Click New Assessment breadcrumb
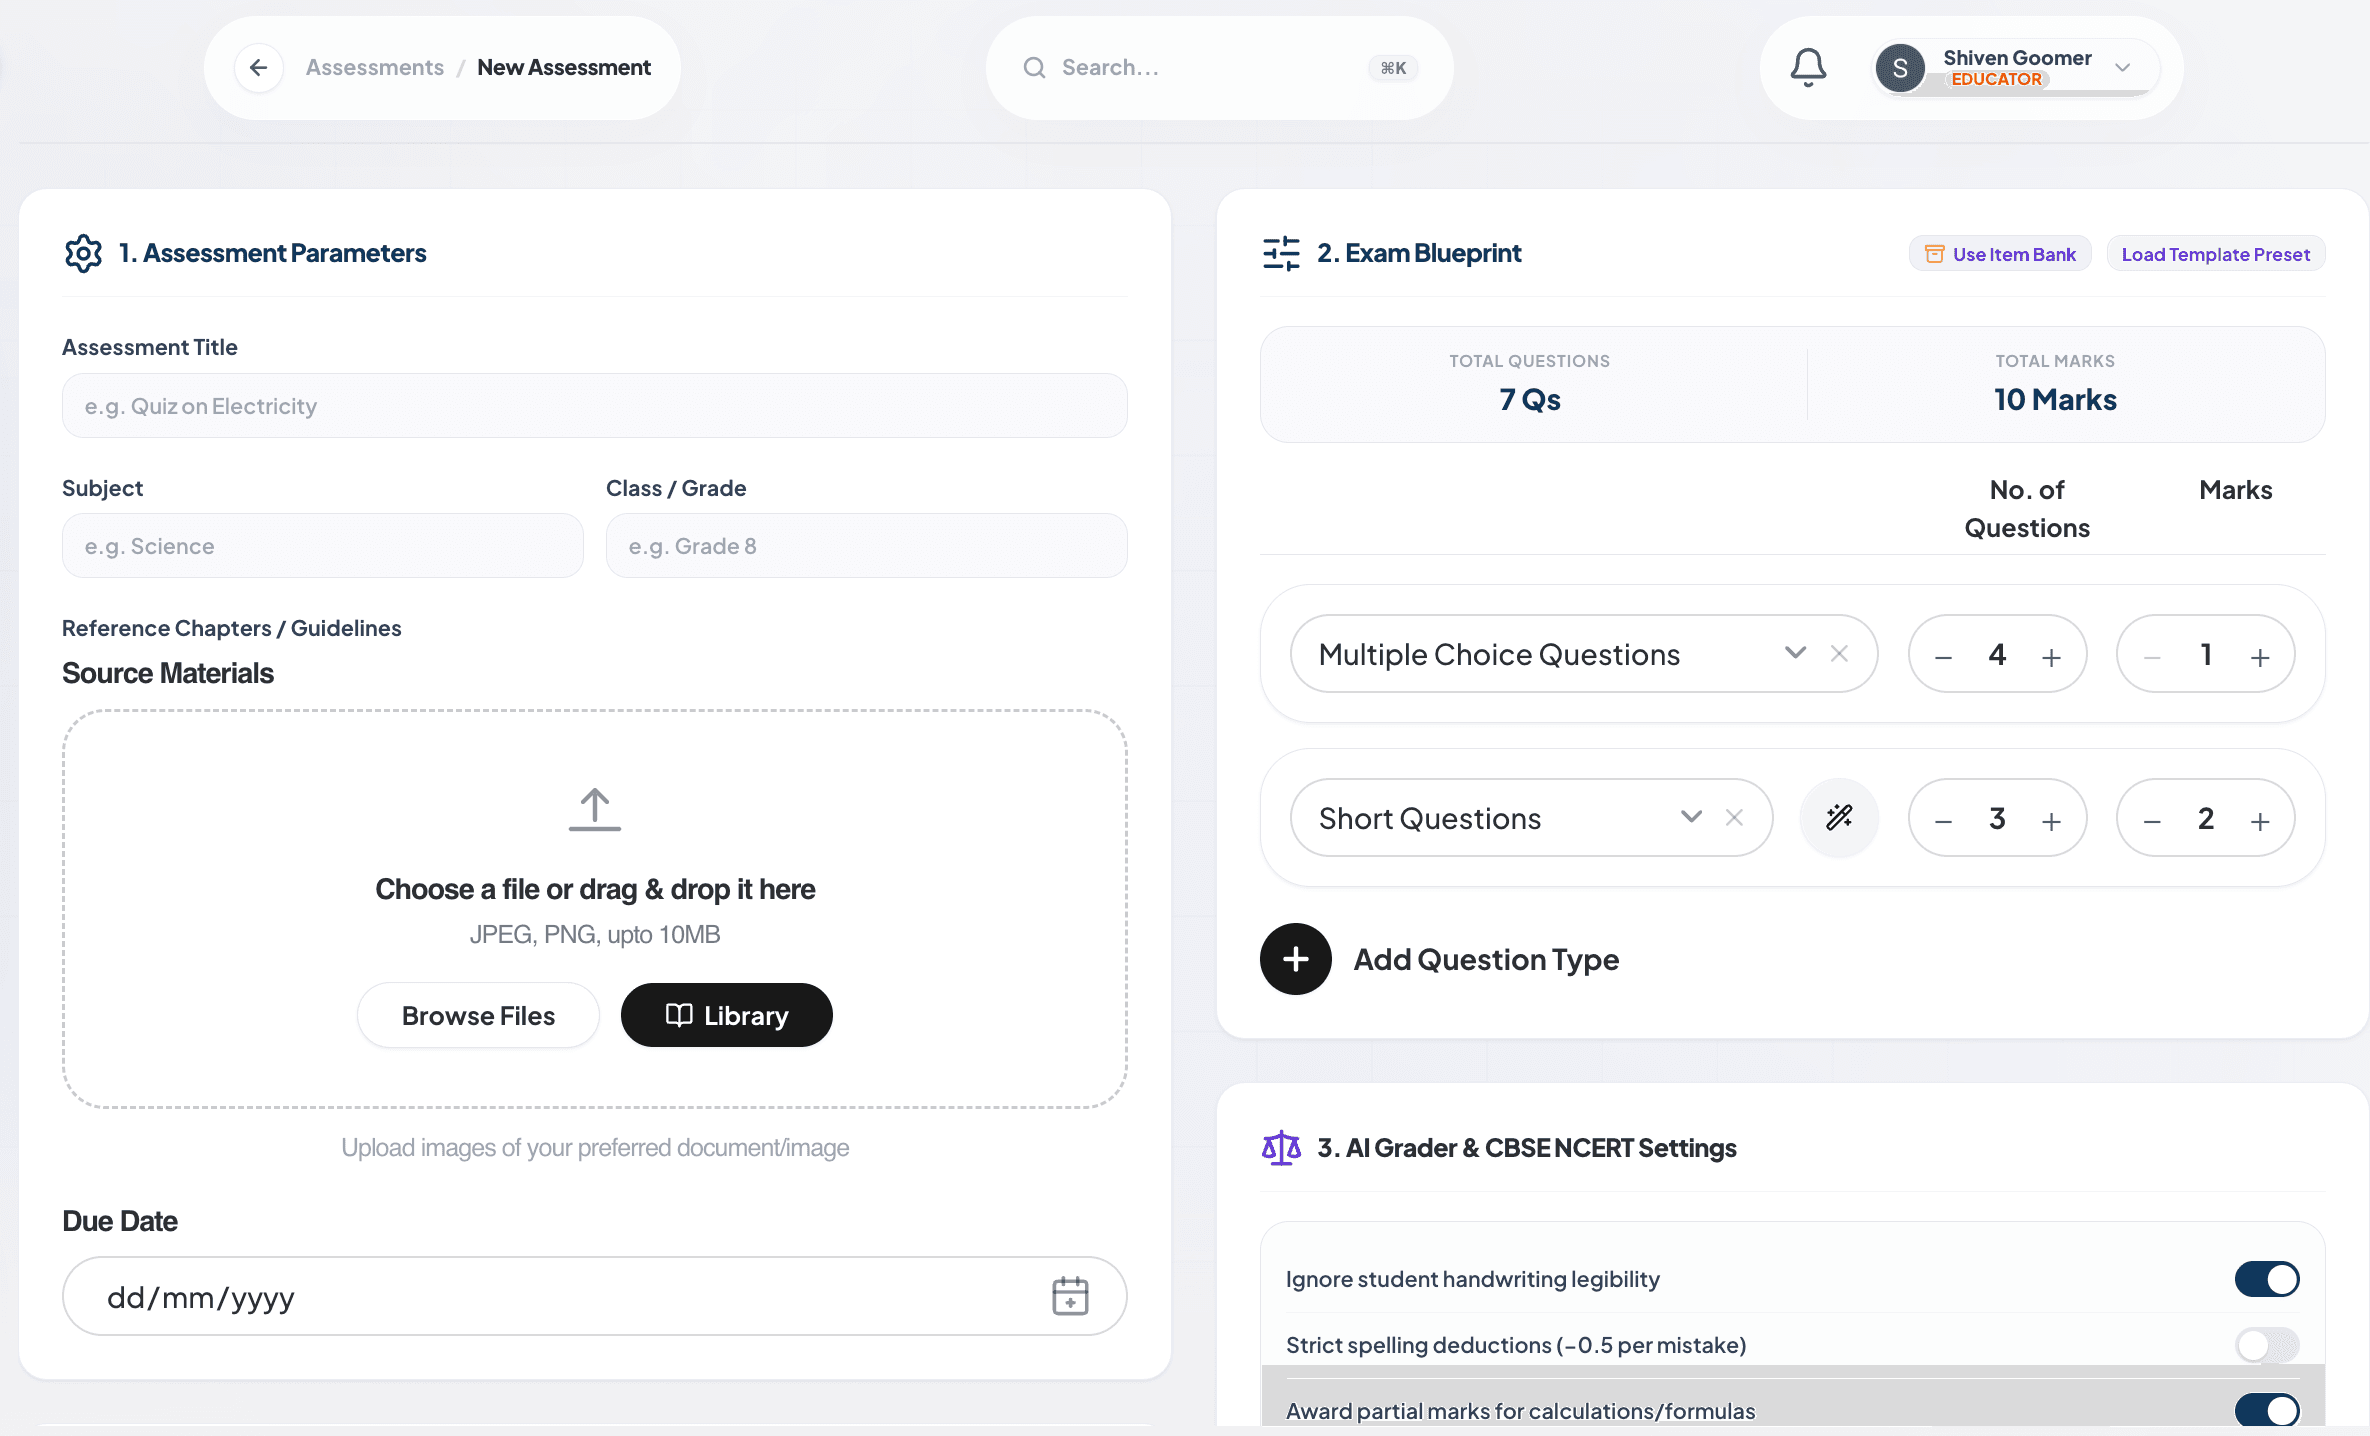 pos(564,67)
